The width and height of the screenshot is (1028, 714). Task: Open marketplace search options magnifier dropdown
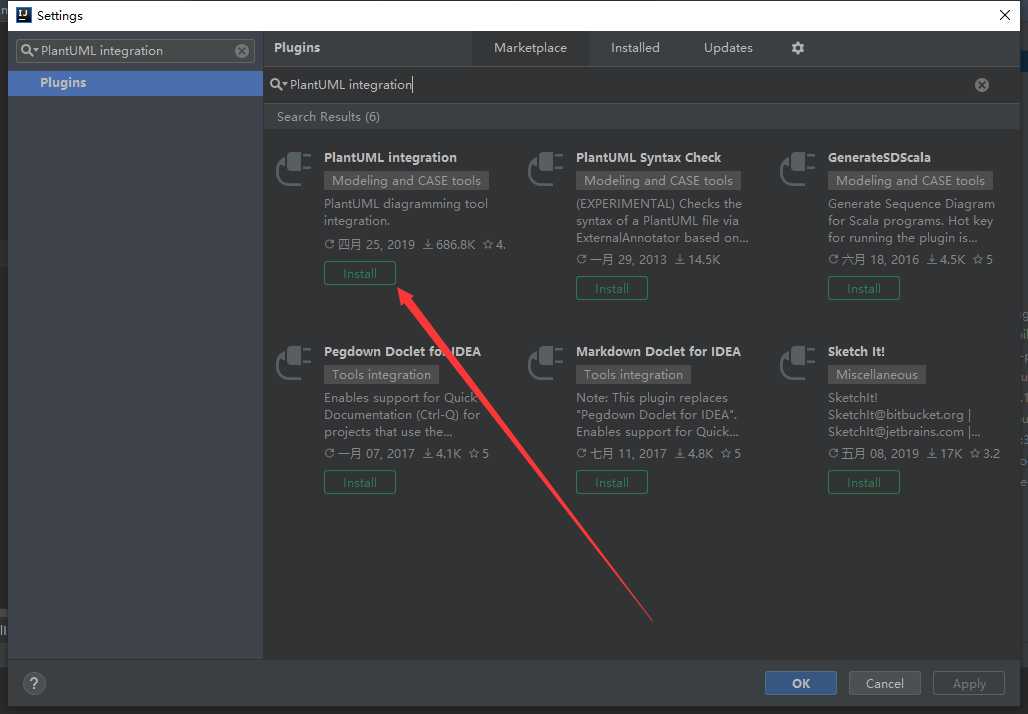point(279,85)
